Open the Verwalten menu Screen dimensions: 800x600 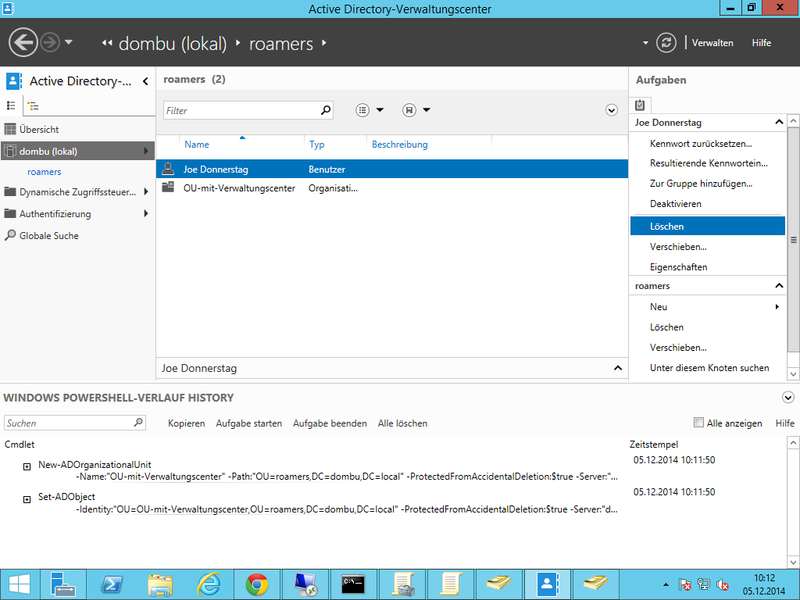click(712, 43)
